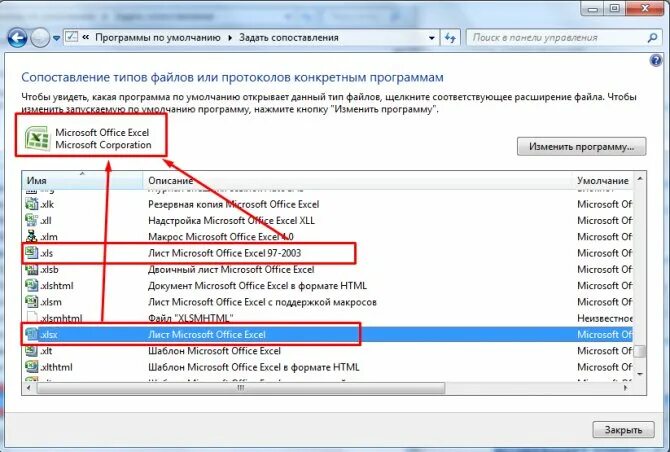The width and height of the screenshot is (670, 452).
Task: Maximize the control panel window
Action: coord(614,9)
